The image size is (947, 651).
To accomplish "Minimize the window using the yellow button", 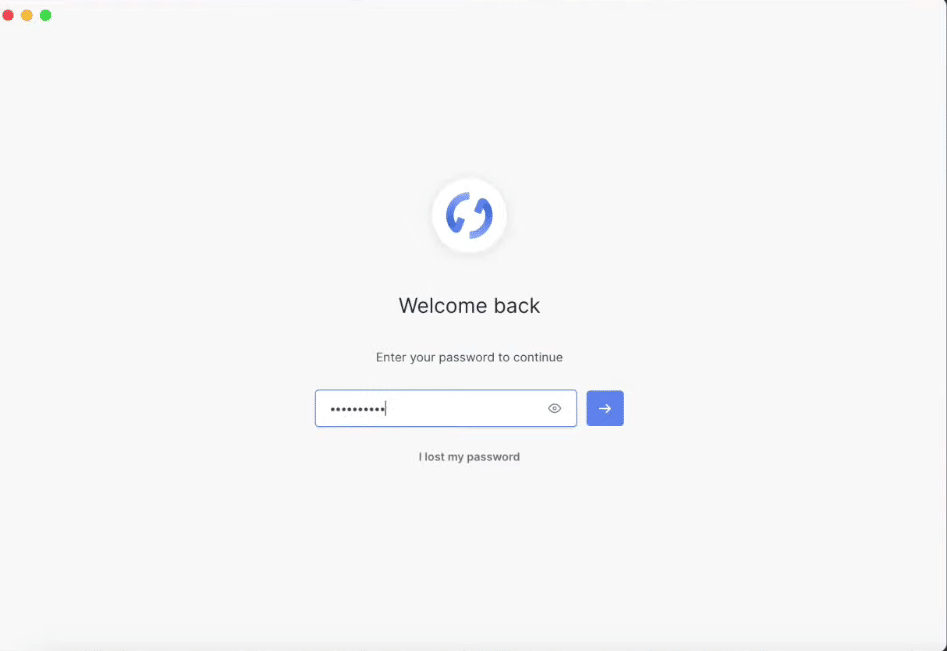I will (27, 15).
